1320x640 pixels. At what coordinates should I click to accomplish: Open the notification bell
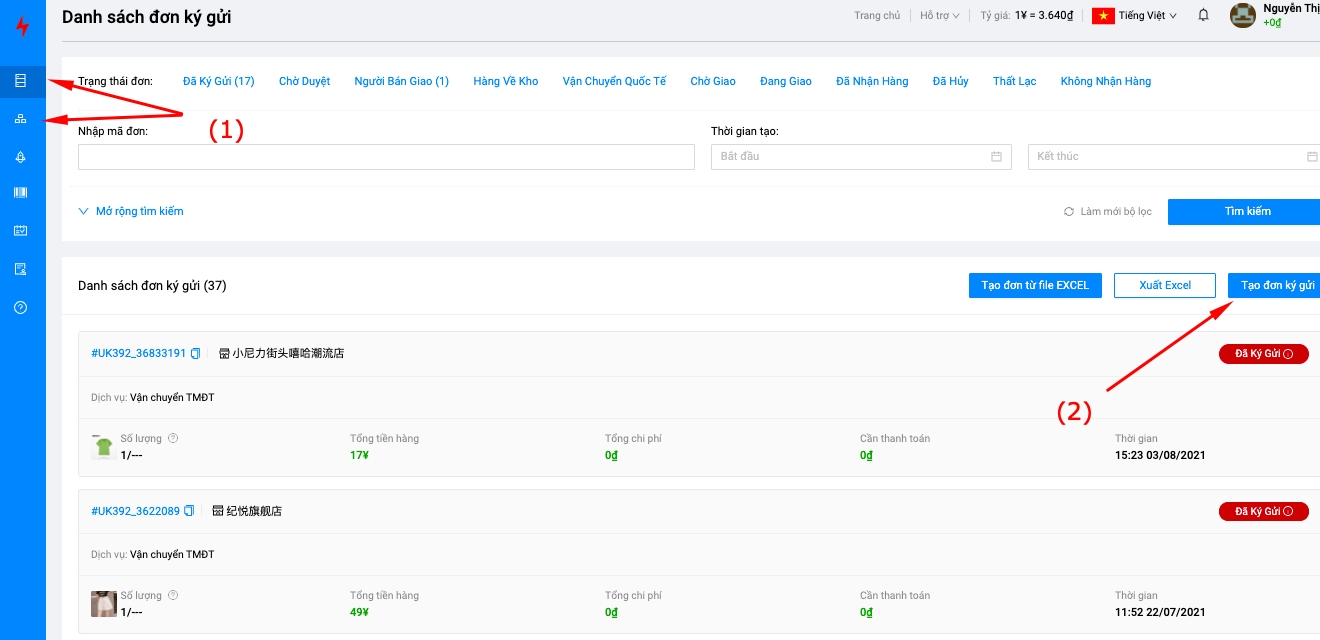point(1203,15)
